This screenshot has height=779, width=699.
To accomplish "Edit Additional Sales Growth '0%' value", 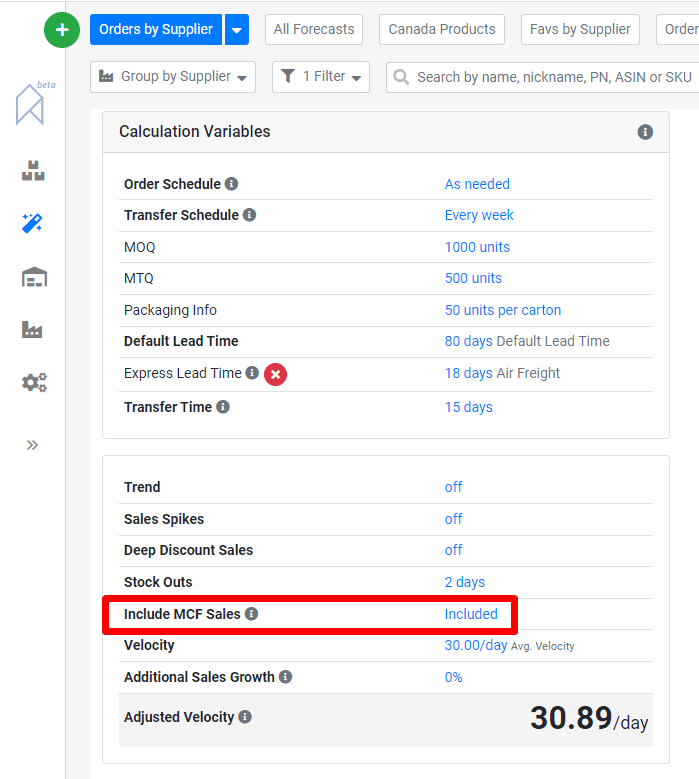I will point(453,677).
